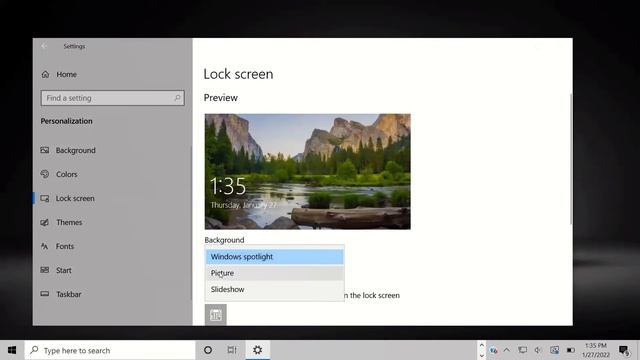
Task: Select Windows spotlight in Background list
Action: pyautogui.click(x=274, y=257)
